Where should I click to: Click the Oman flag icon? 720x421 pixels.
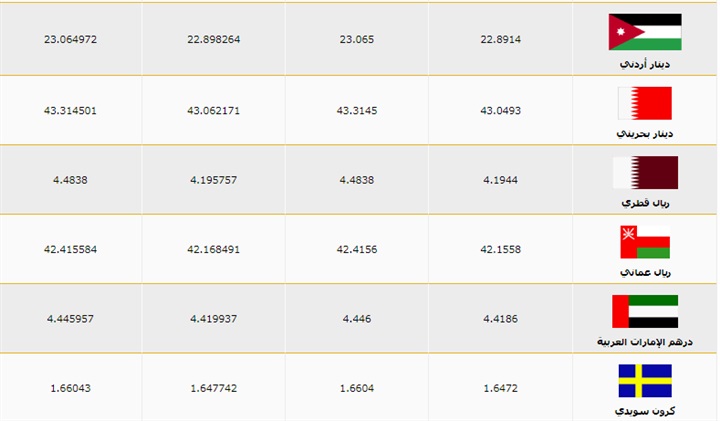tap(645, 242)
